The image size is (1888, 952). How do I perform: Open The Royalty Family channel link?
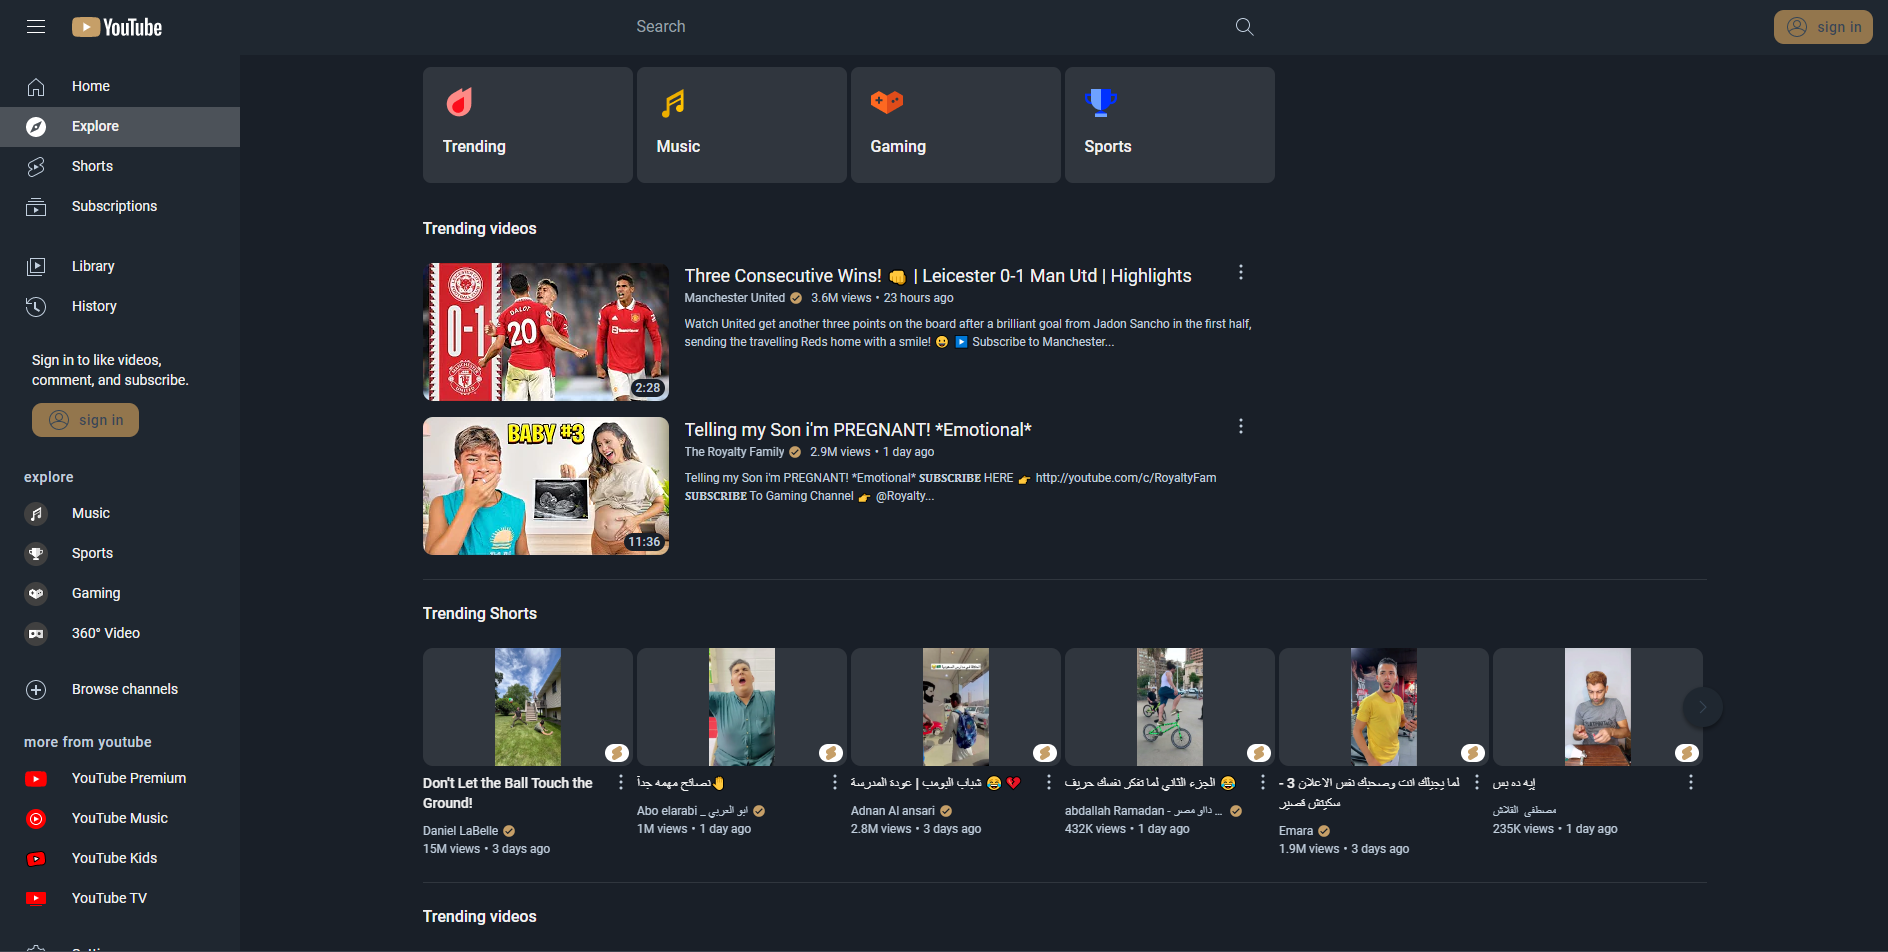[x=734, y=452]
